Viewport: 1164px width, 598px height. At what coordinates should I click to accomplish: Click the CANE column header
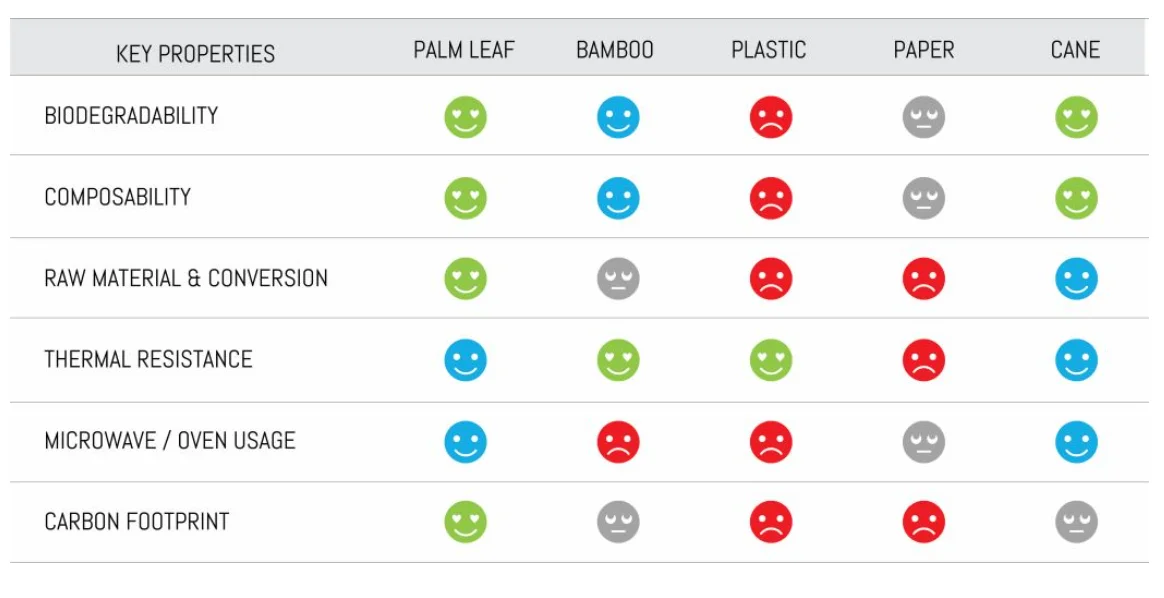pos(1075,50)
